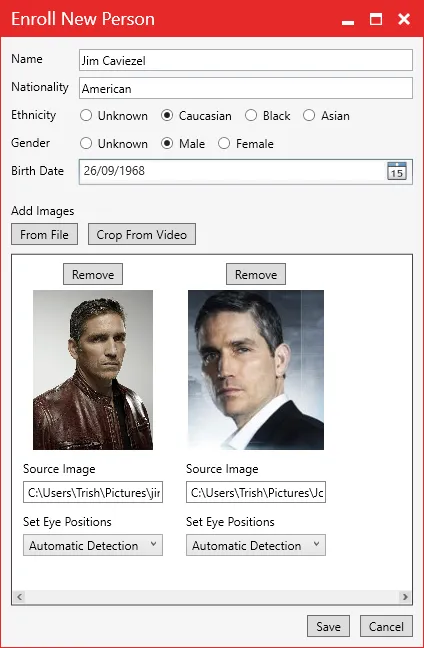Click the horizontal scrollbar right arrow
The width and height of the screenshot is (424, 648).
coord(405,597)
